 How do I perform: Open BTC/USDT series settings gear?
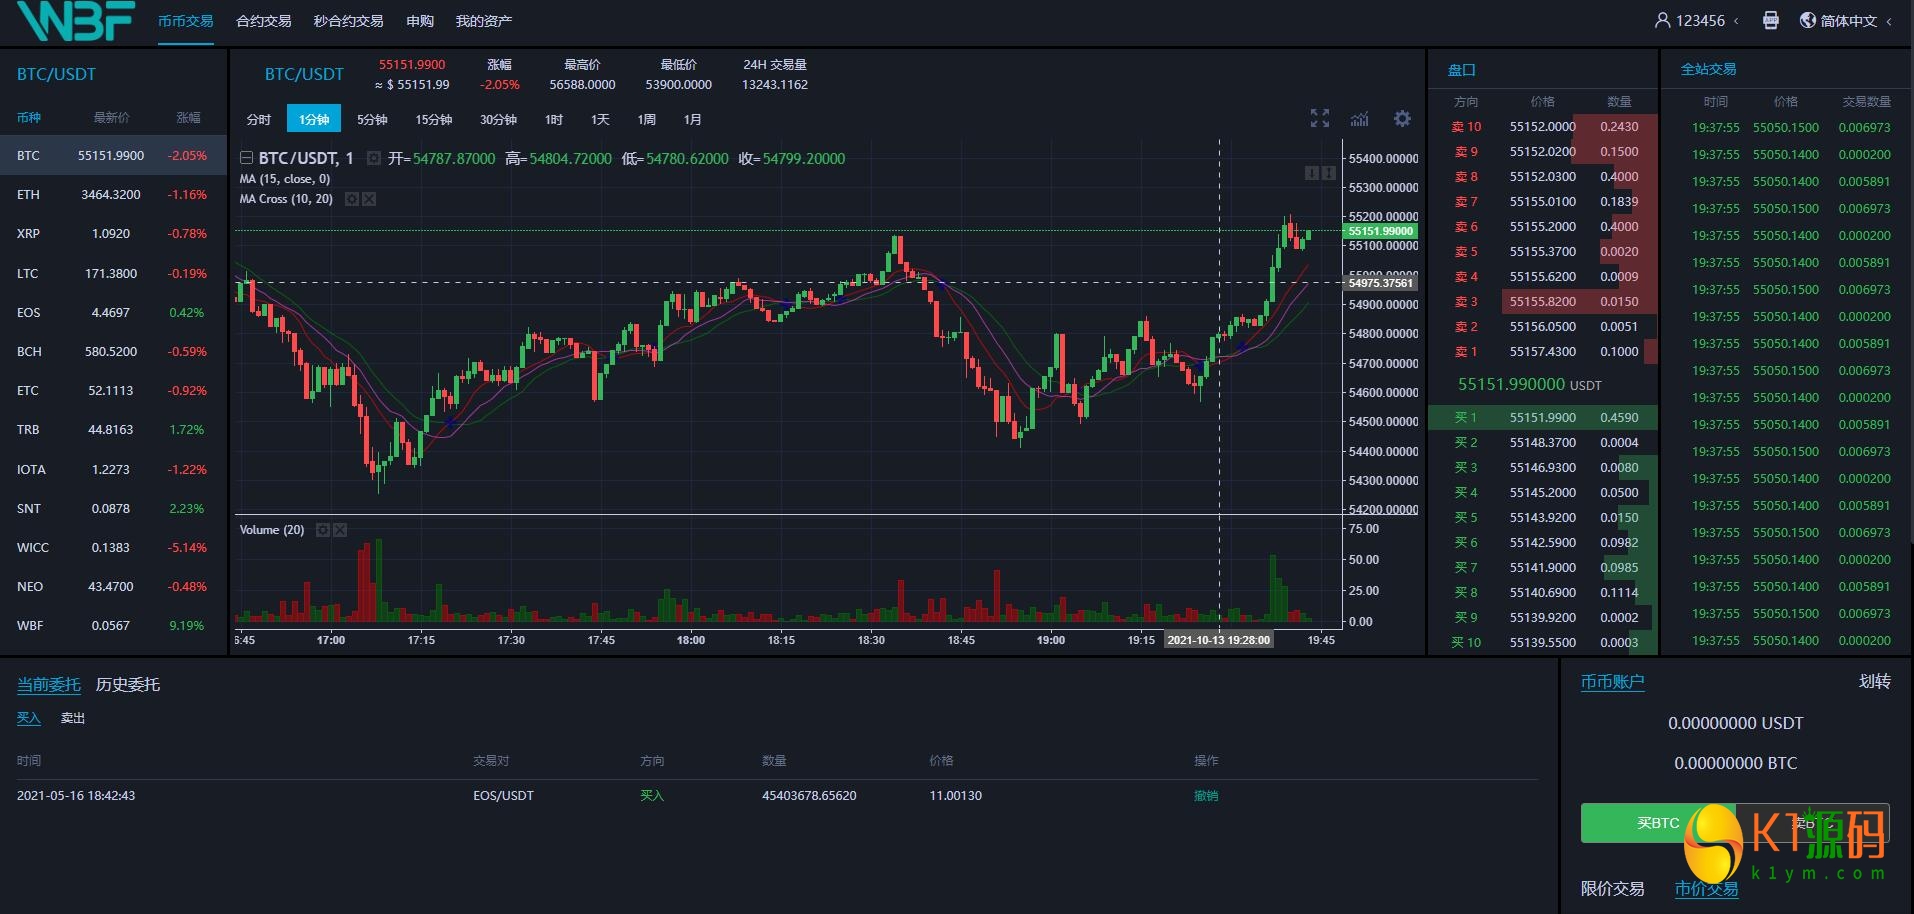pos(373,158)
